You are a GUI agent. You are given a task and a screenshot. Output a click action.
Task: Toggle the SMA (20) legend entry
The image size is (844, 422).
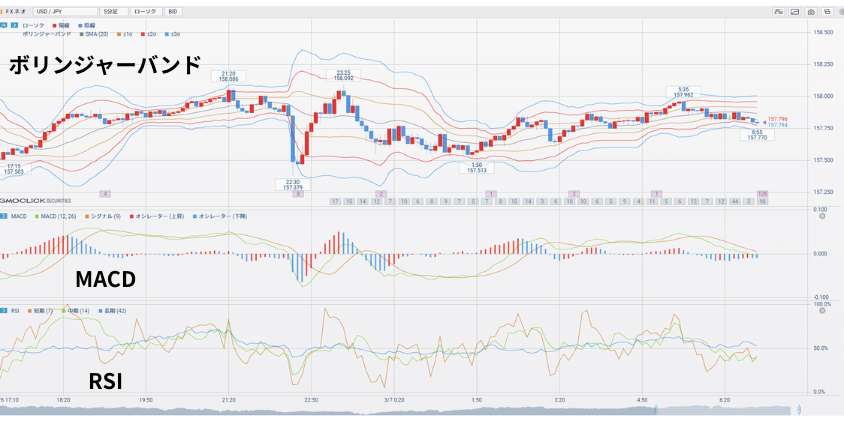96,33
